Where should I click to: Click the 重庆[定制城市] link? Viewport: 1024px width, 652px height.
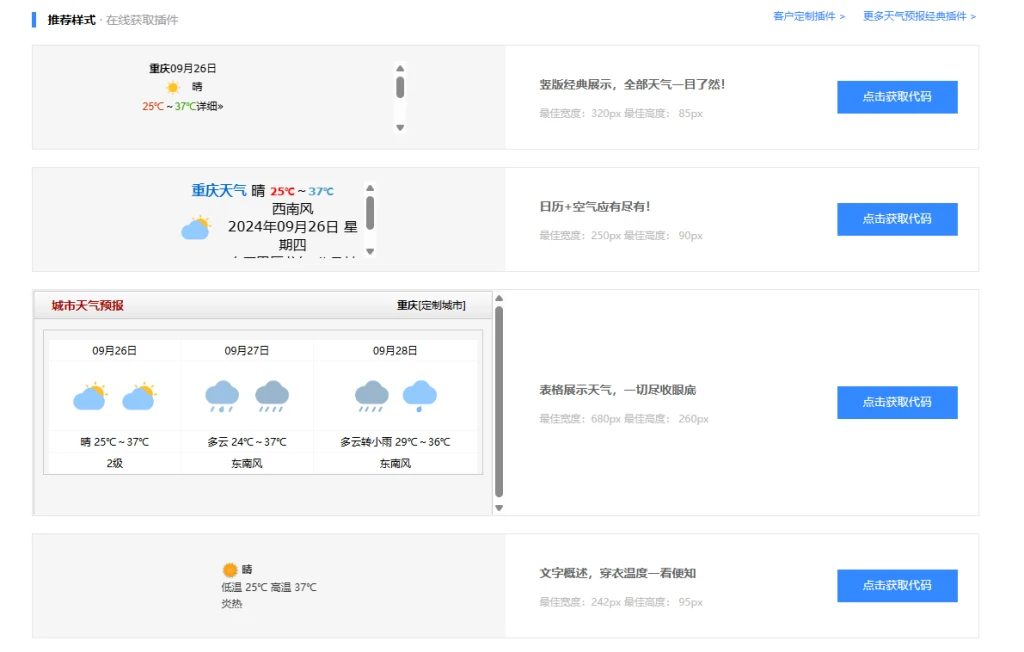coord(431,305)
